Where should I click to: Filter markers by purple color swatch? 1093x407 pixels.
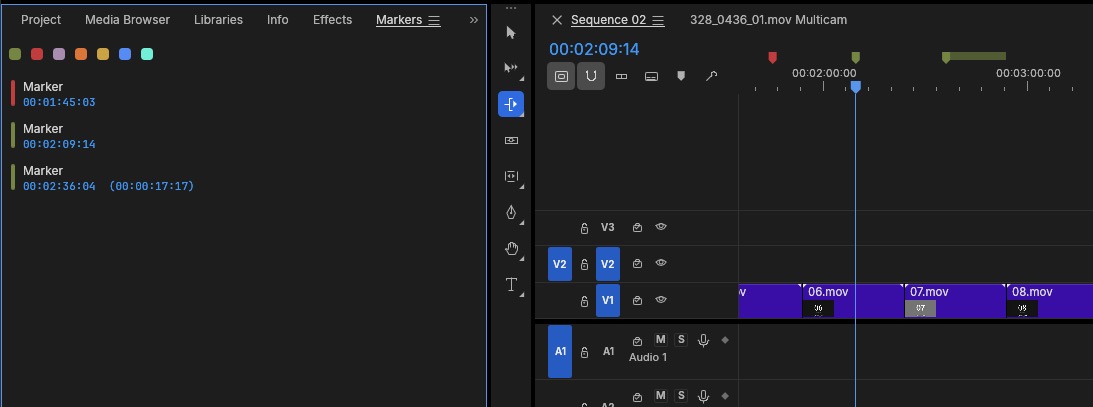coord(59,54)
